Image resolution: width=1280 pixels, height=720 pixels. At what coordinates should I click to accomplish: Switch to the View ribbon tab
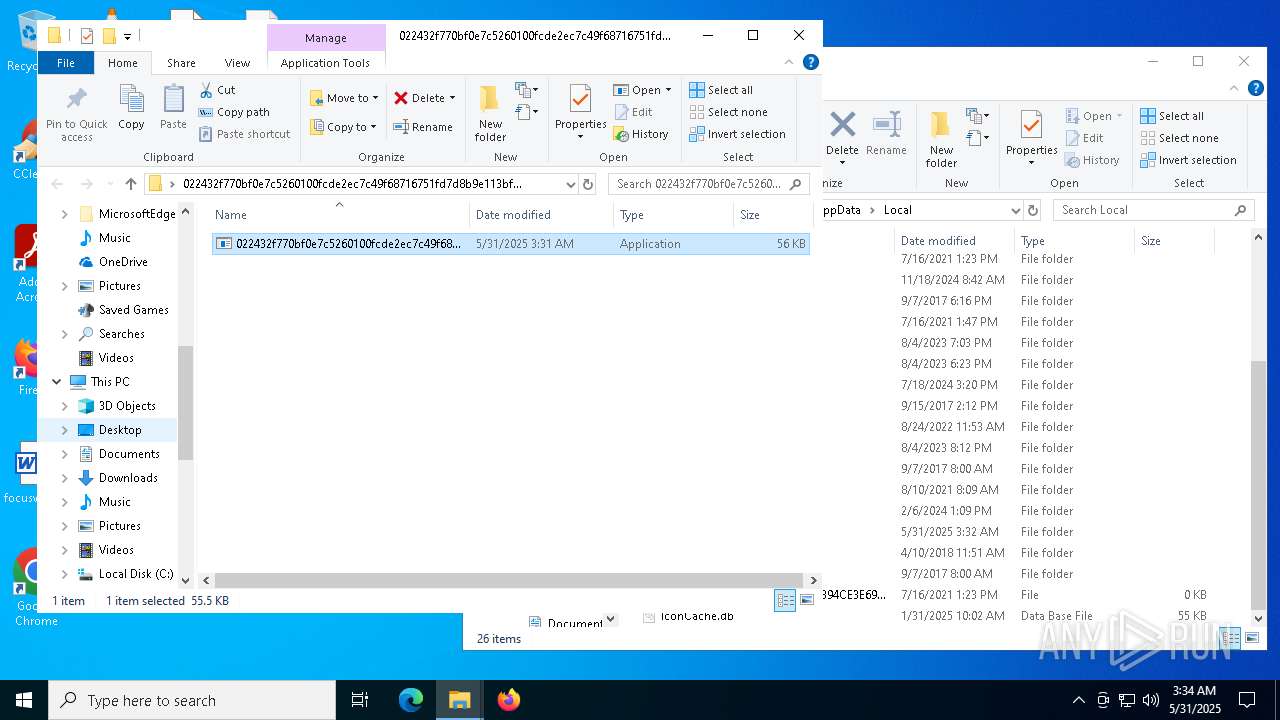(x=237, y=63)
